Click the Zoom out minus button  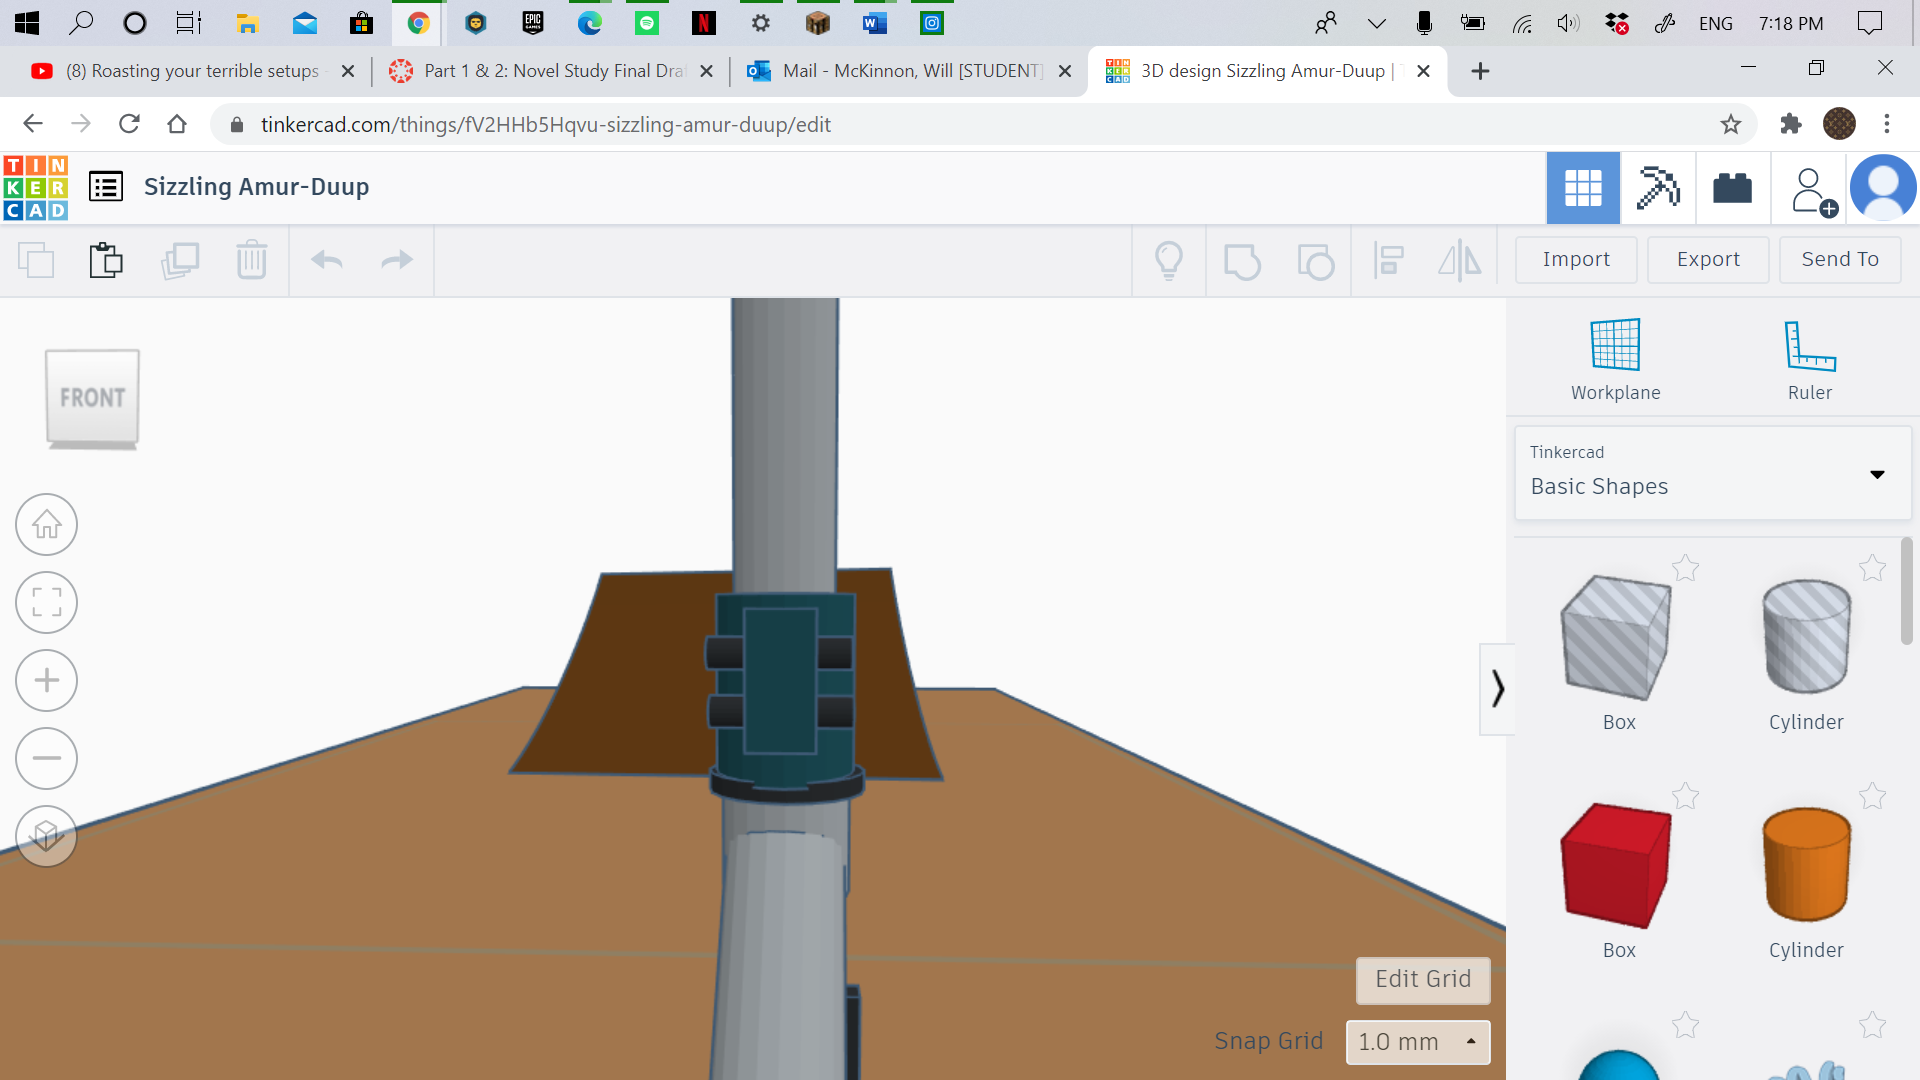click(x=46, y=758)
